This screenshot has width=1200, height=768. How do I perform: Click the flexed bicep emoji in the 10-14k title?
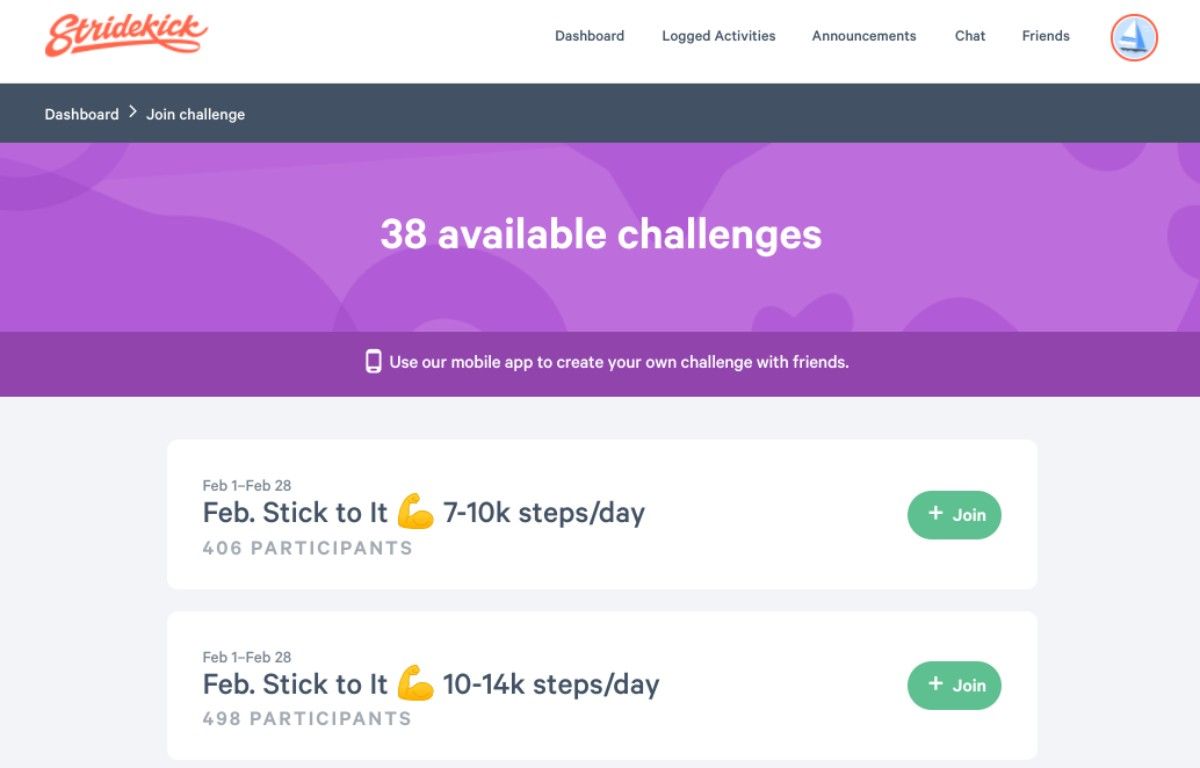(x=415, y=684)
